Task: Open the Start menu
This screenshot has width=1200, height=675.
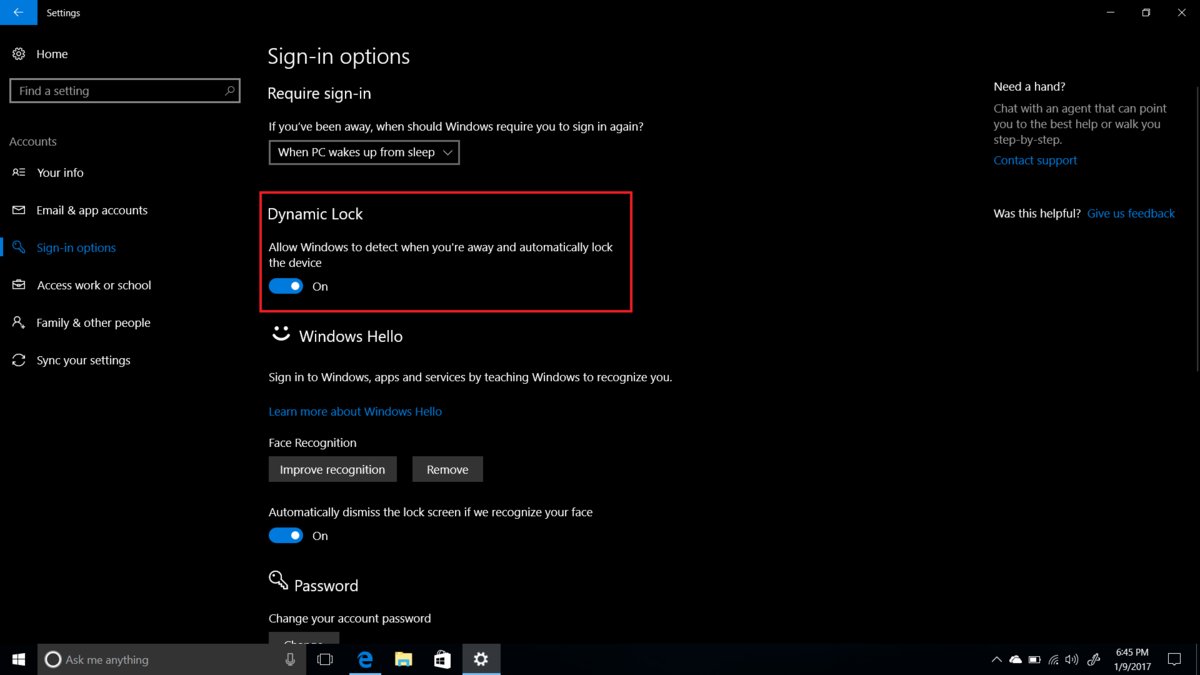Action: (18, 659)
